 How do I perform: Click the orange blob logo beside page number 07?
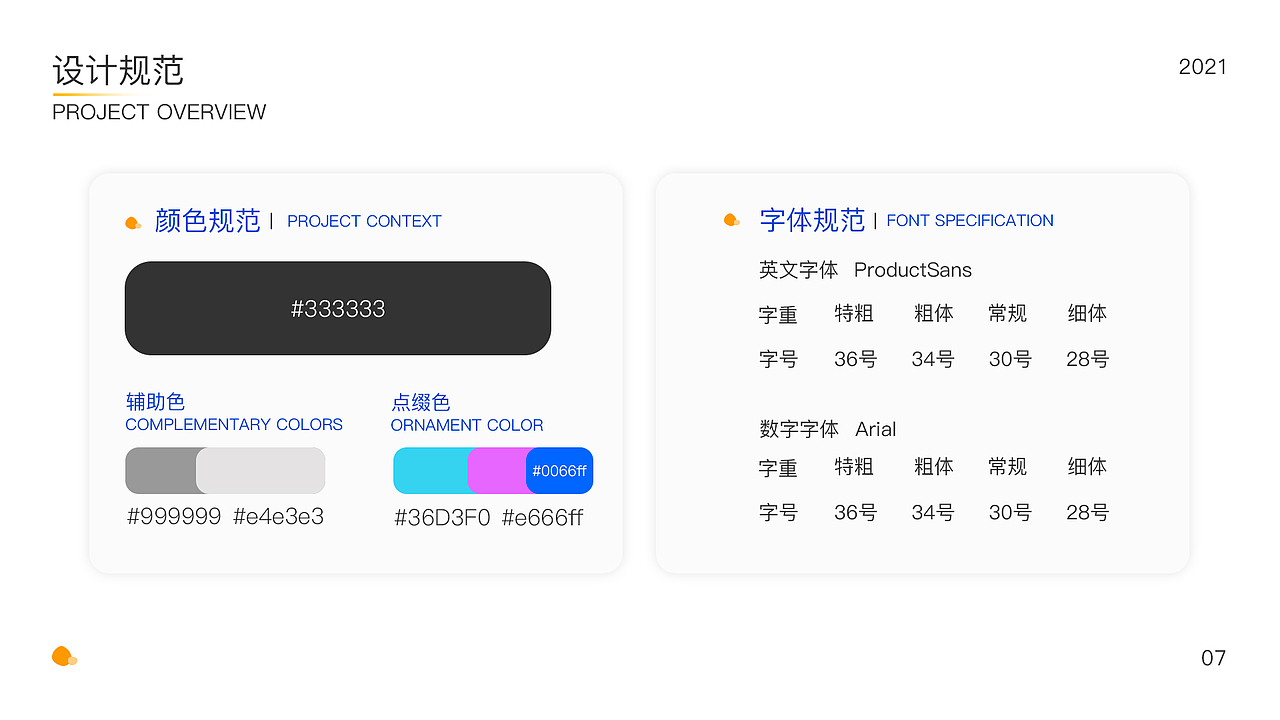[64, 657]
